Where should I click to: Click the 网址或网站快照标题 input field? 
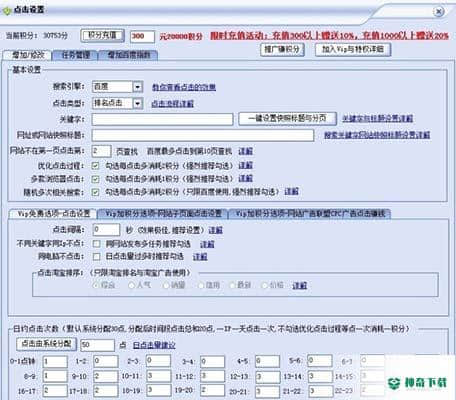click(x=203, y=135)
